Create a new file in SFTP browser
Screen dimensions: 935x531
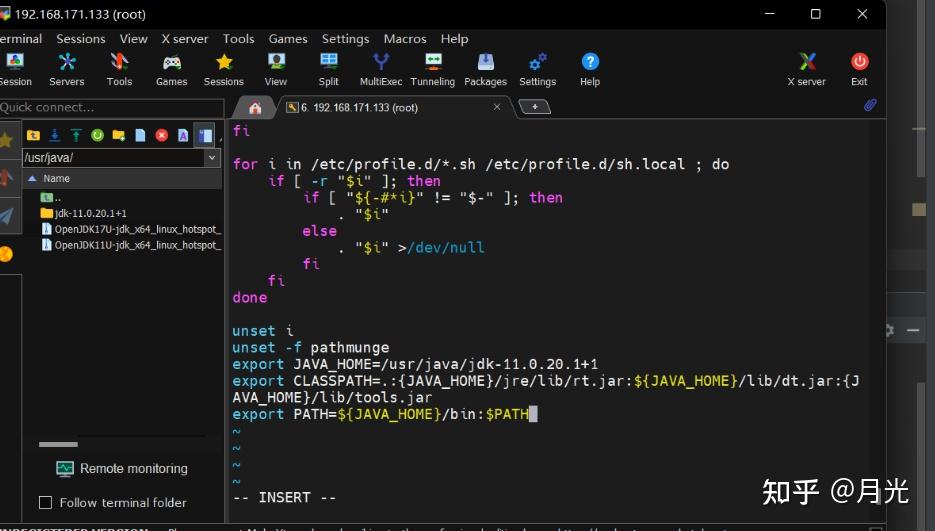[x=140, y=135]
